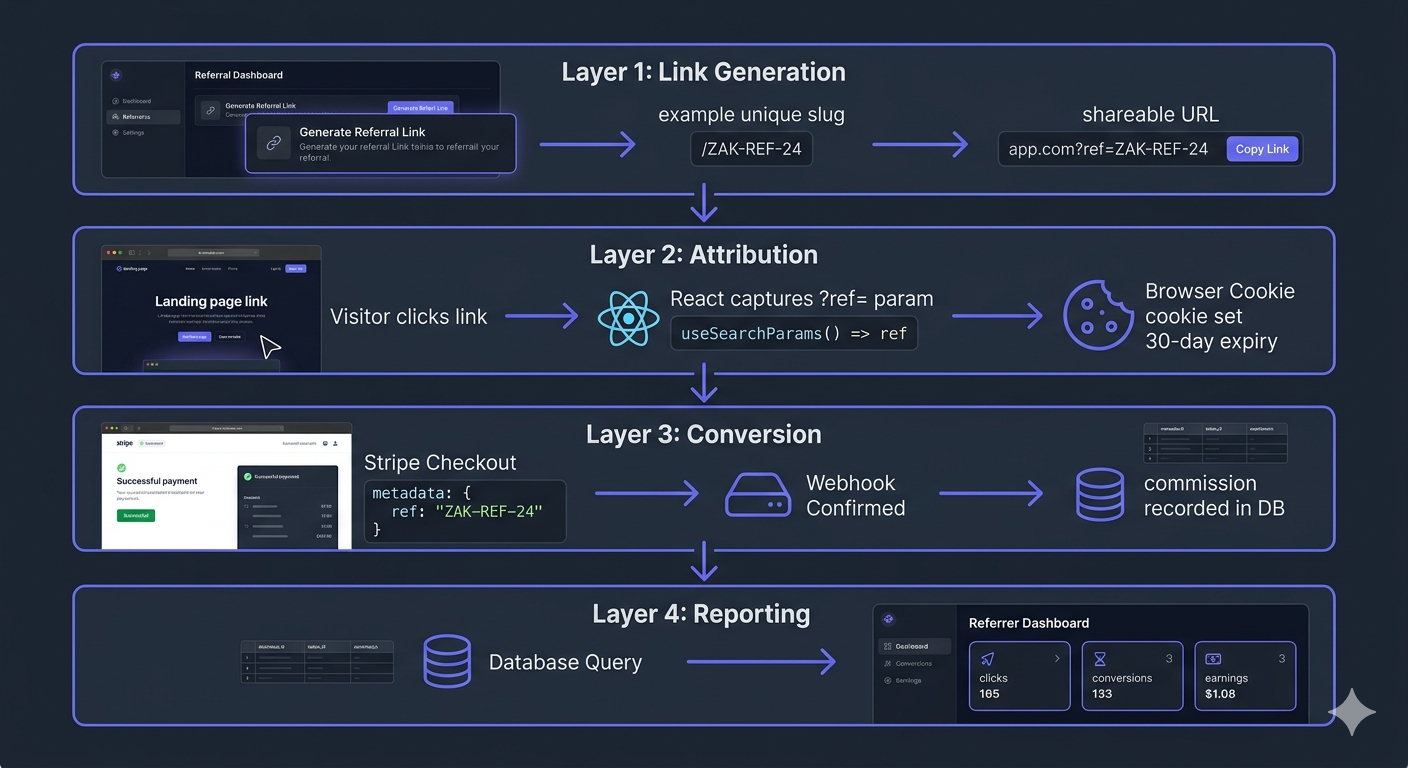Click the database icon beside commission recorded in DB
Viewport: 1408px width, 768px height.
(x=1099, y=495)
